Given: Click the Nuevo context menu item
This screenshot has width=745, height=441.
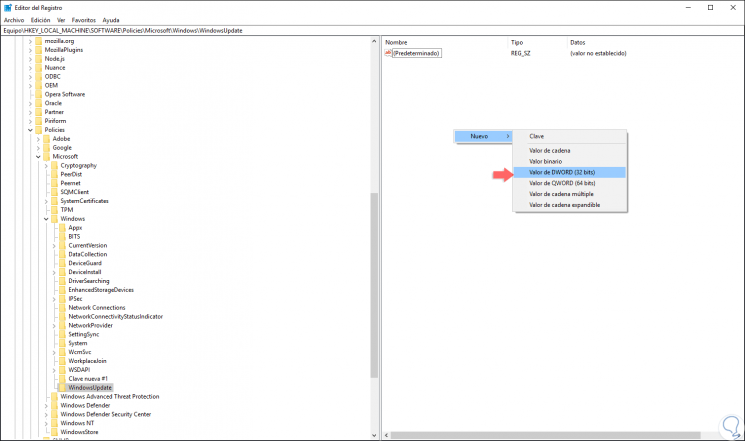Looking at the screenshot, I should click(x=483, y=136).
